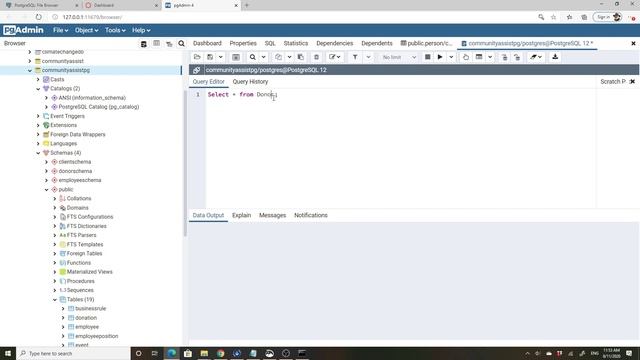Switch to the Properties tab
The width and height of the screenshot is (640, 360).
pyautogui.click(x=243, y=43)
